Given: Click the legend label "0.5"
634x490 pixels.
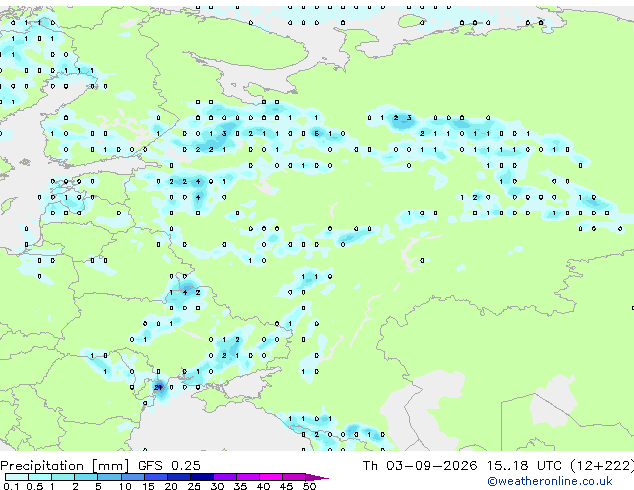Looking at the screenshot, I should coord(35,486).
